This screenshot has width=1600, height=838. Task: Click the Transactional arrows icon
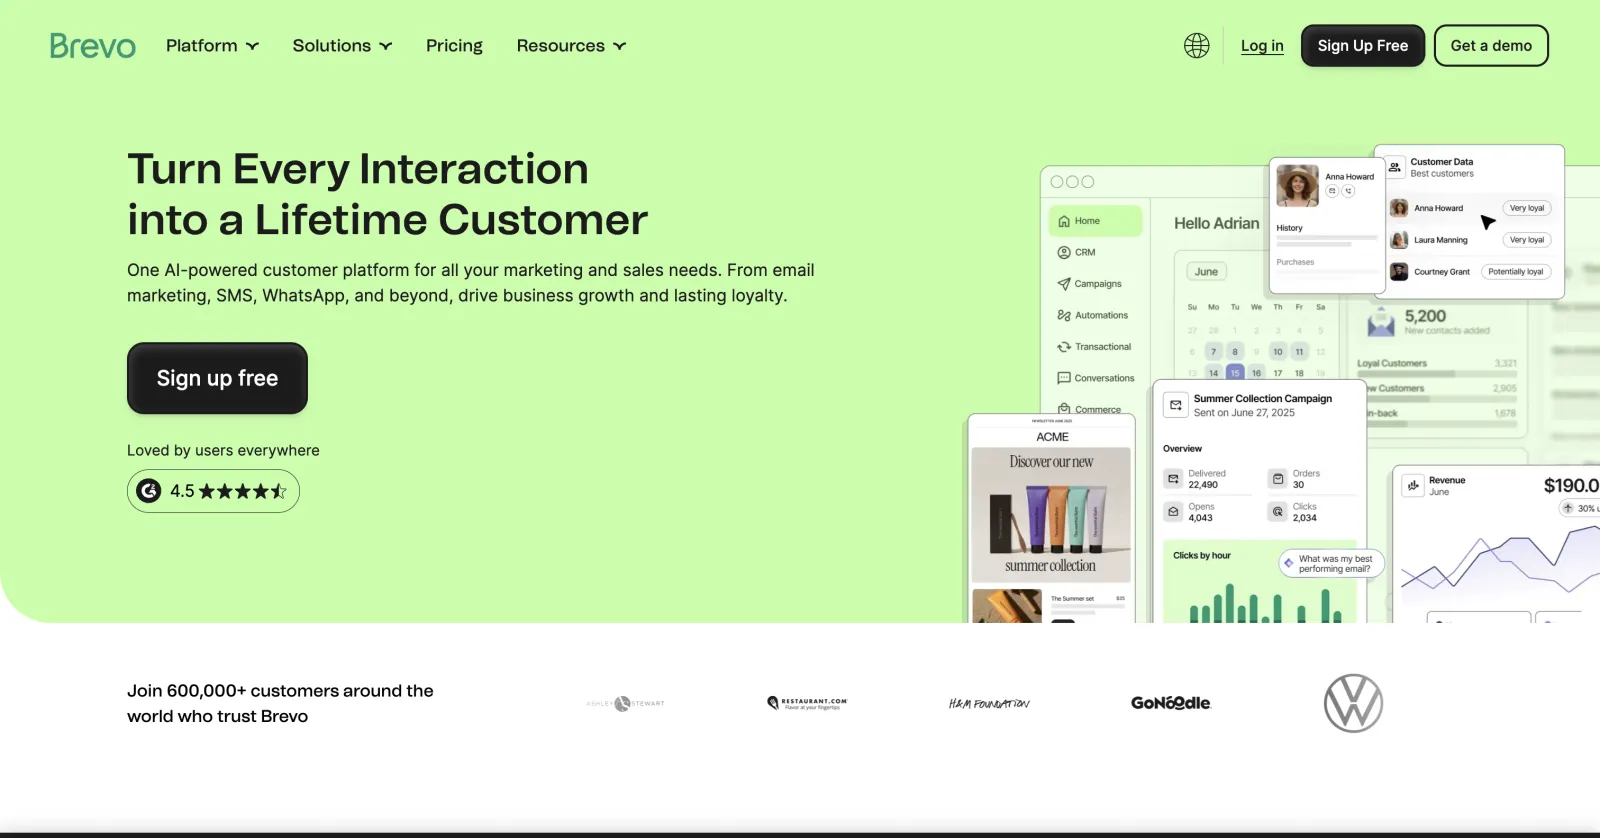[1064, 347]
